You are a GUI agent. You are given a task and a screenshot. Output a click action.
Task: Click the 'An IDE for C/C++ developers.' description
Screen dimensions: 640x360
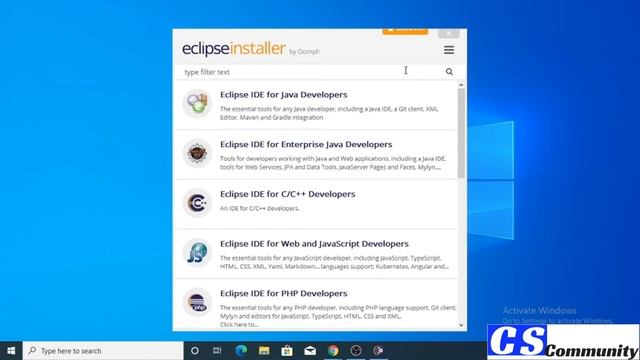tap(260, 208)
